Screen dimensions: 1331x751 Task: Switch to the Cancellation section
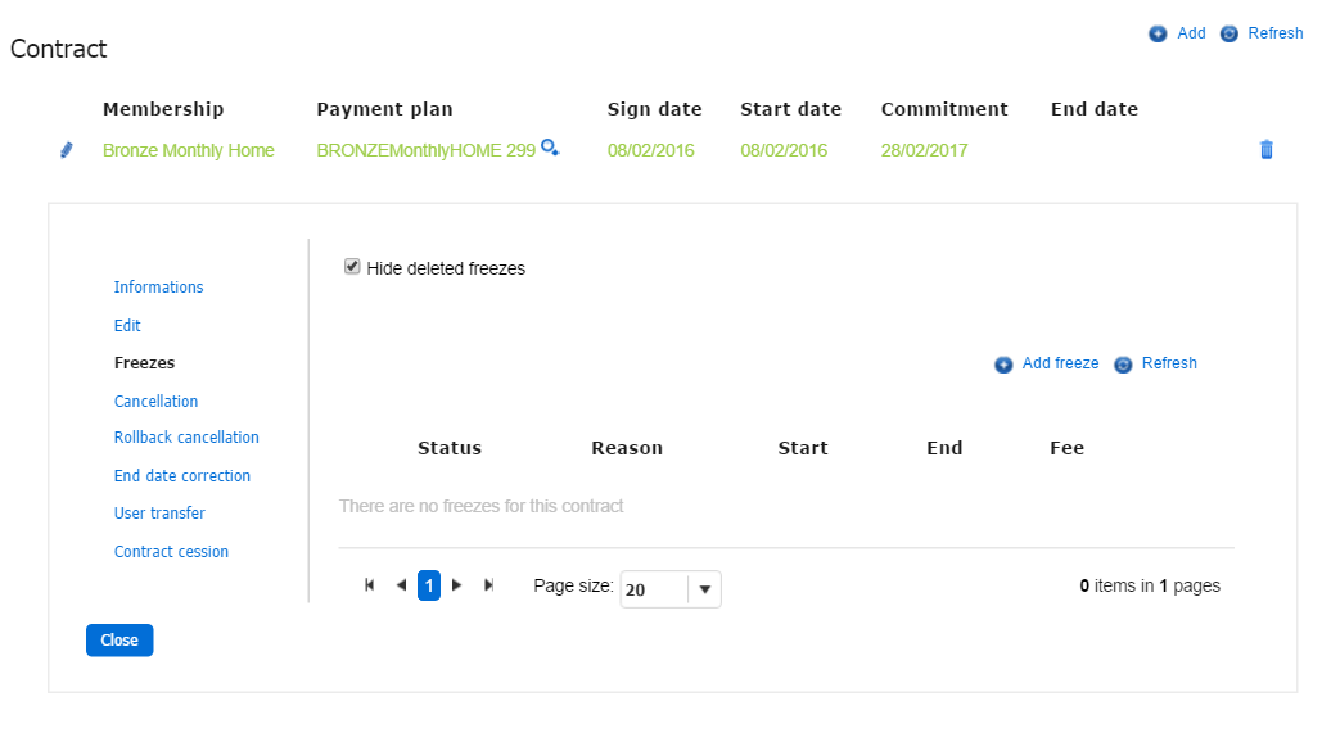coord(156,401)
